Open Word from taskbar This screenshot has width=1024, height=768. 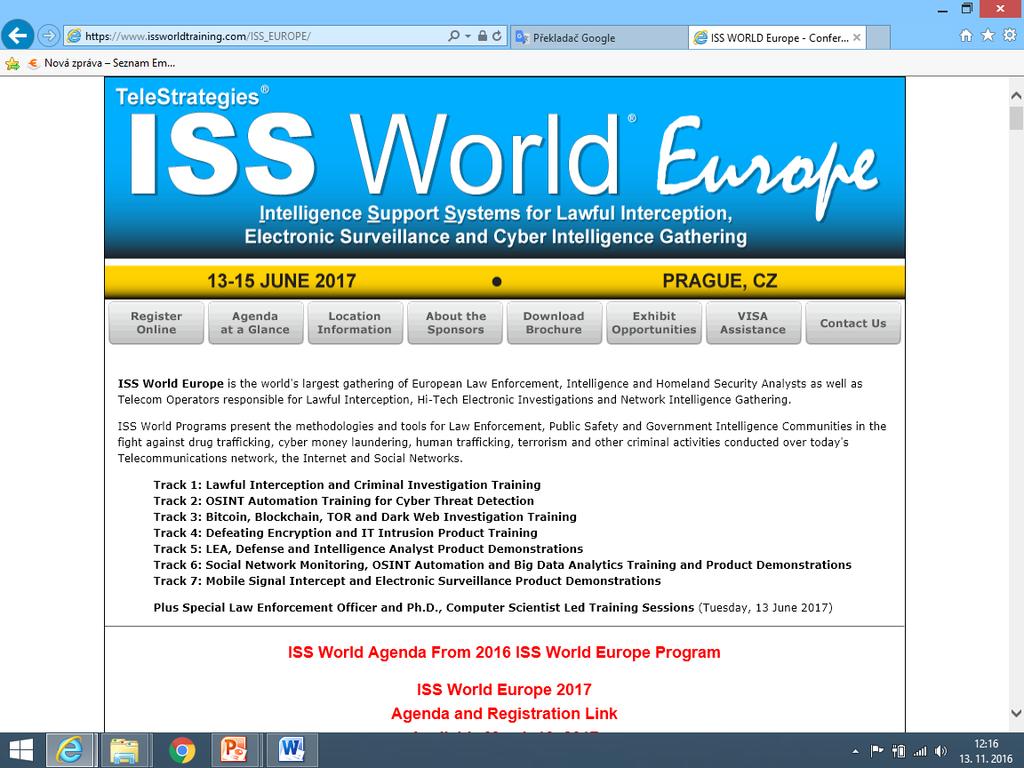click(x=291, y=750)
